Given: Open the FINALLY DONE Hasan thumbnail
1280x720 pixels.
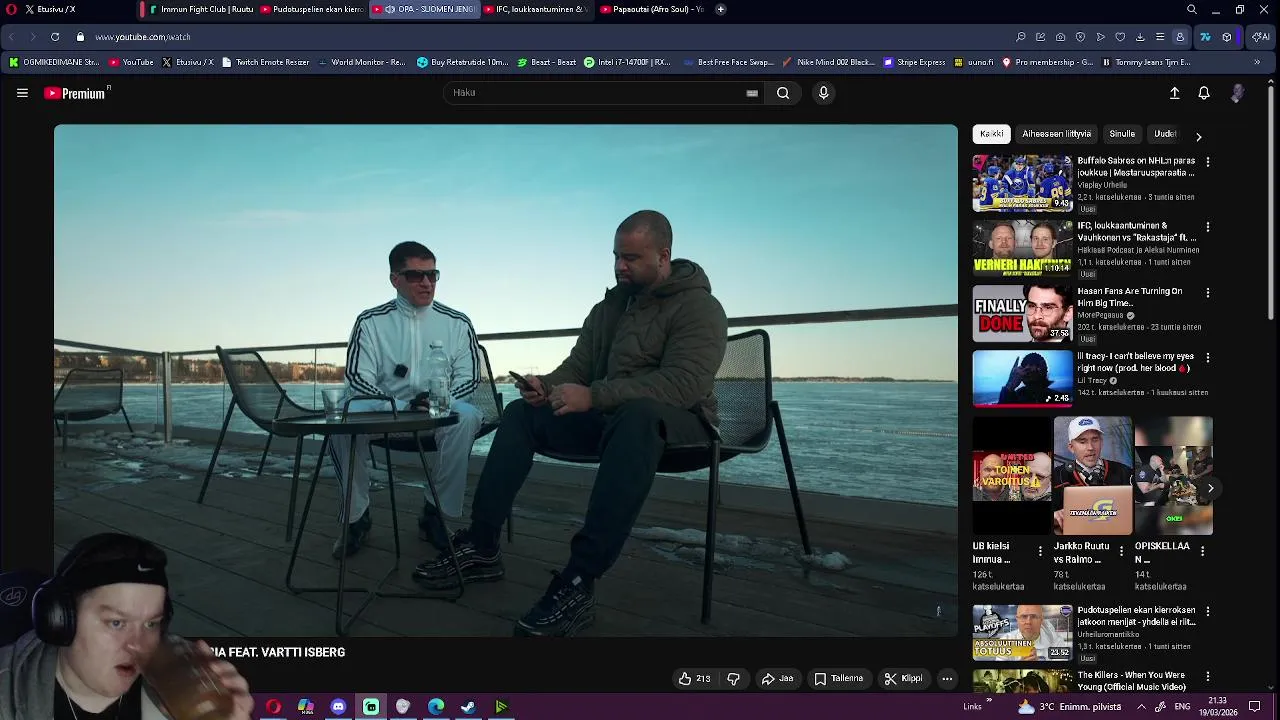Looking at the screenshot, I should (x=1022, y=313).
